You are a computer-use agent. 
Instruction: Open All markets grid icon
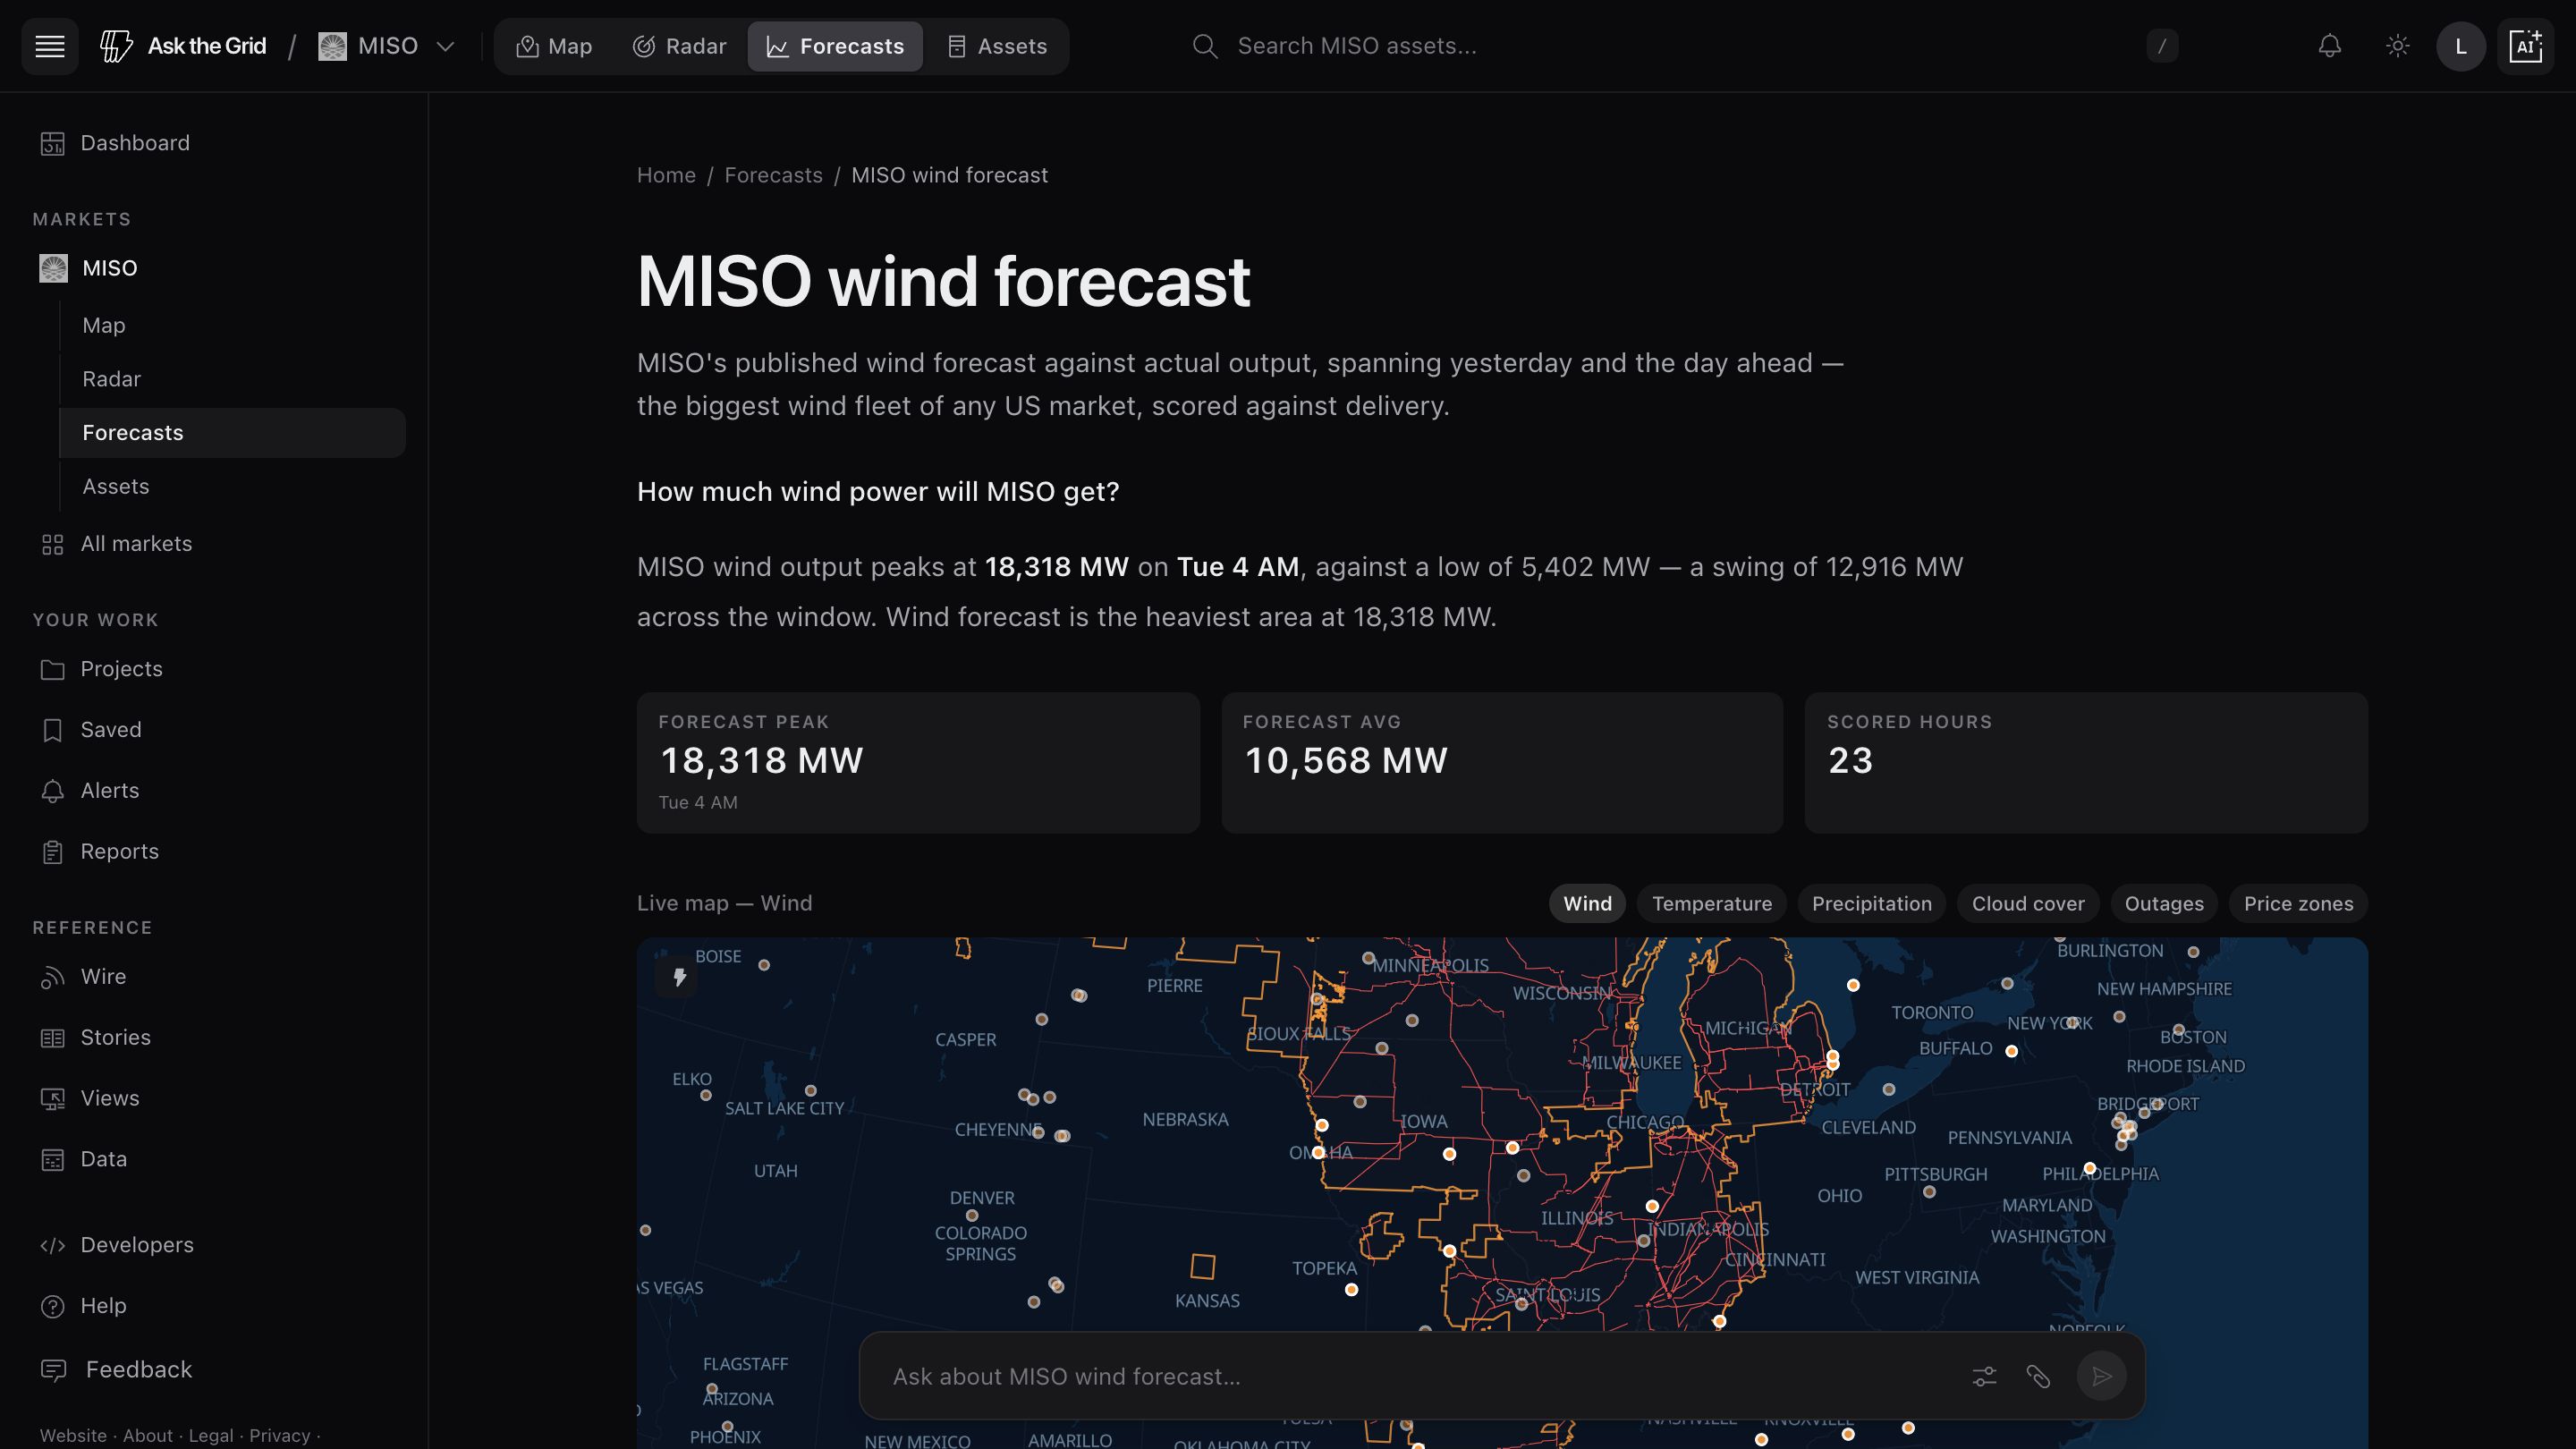(x=53, y=544)
